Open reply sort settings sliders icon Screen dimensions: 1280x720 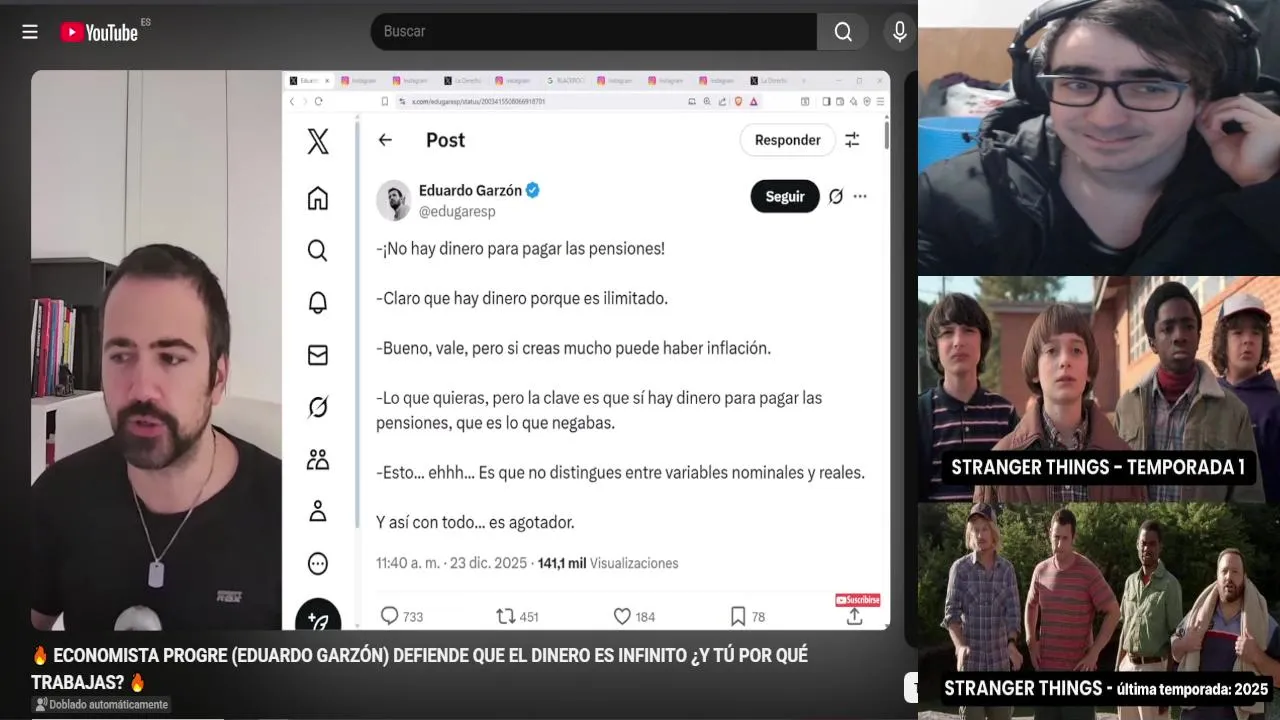[852, 140]
